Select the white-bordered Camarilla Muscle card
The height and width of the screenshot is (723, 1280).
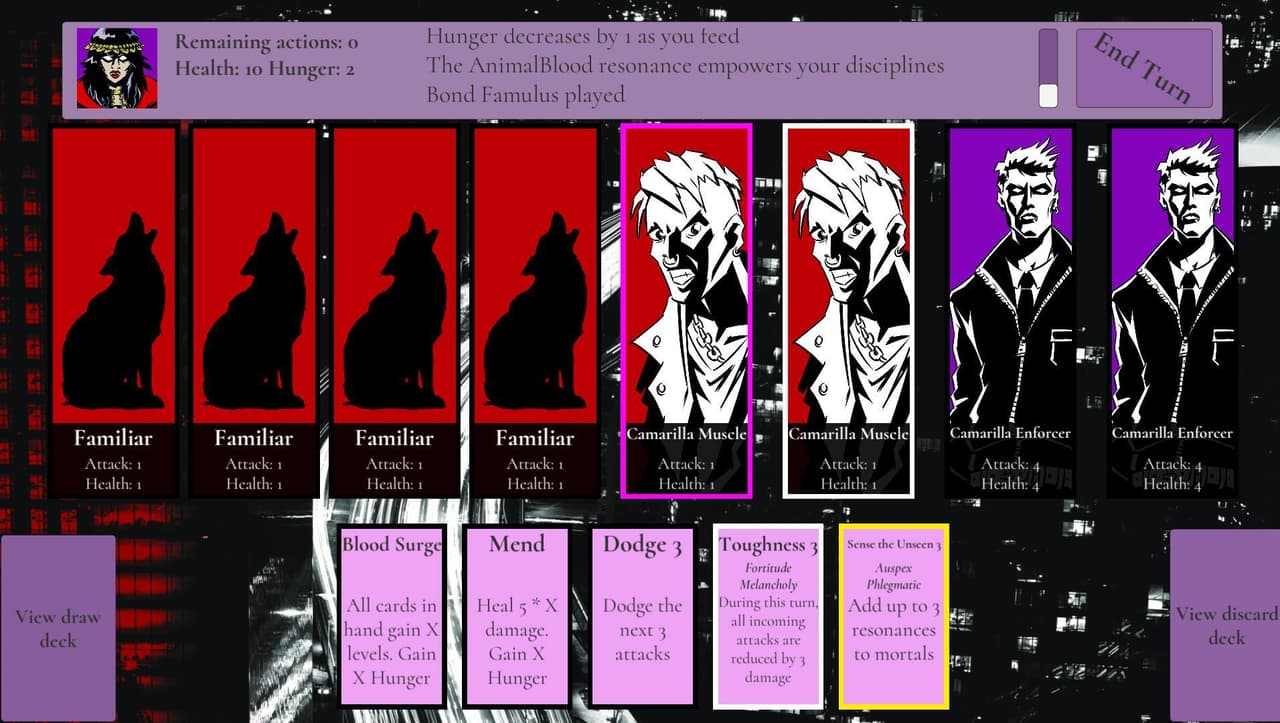click(848, 310)
